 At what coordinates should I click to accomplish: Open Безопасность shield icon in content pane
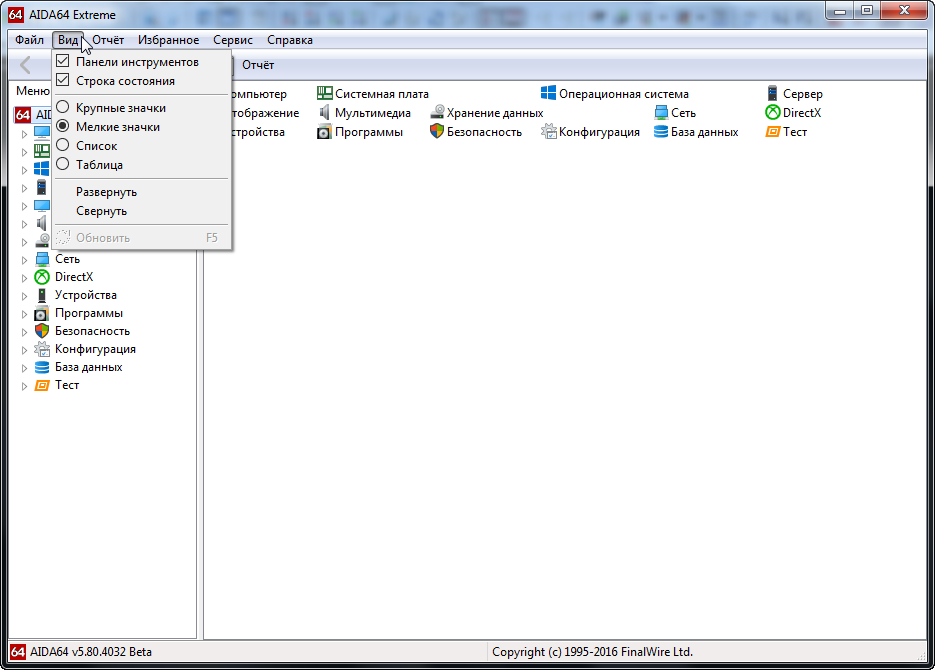[437, 131]
